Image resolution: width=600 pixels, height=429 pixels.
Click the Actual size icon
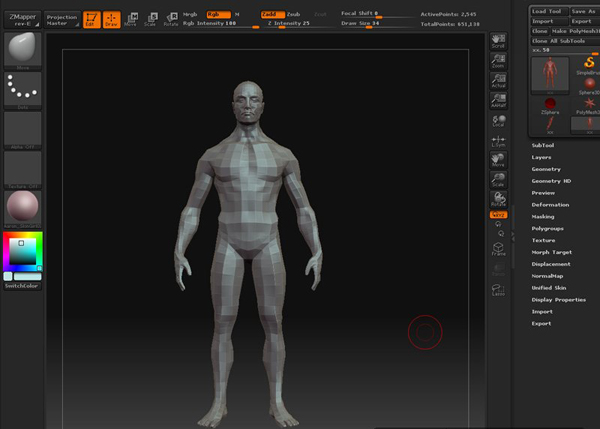click(498, 81)
